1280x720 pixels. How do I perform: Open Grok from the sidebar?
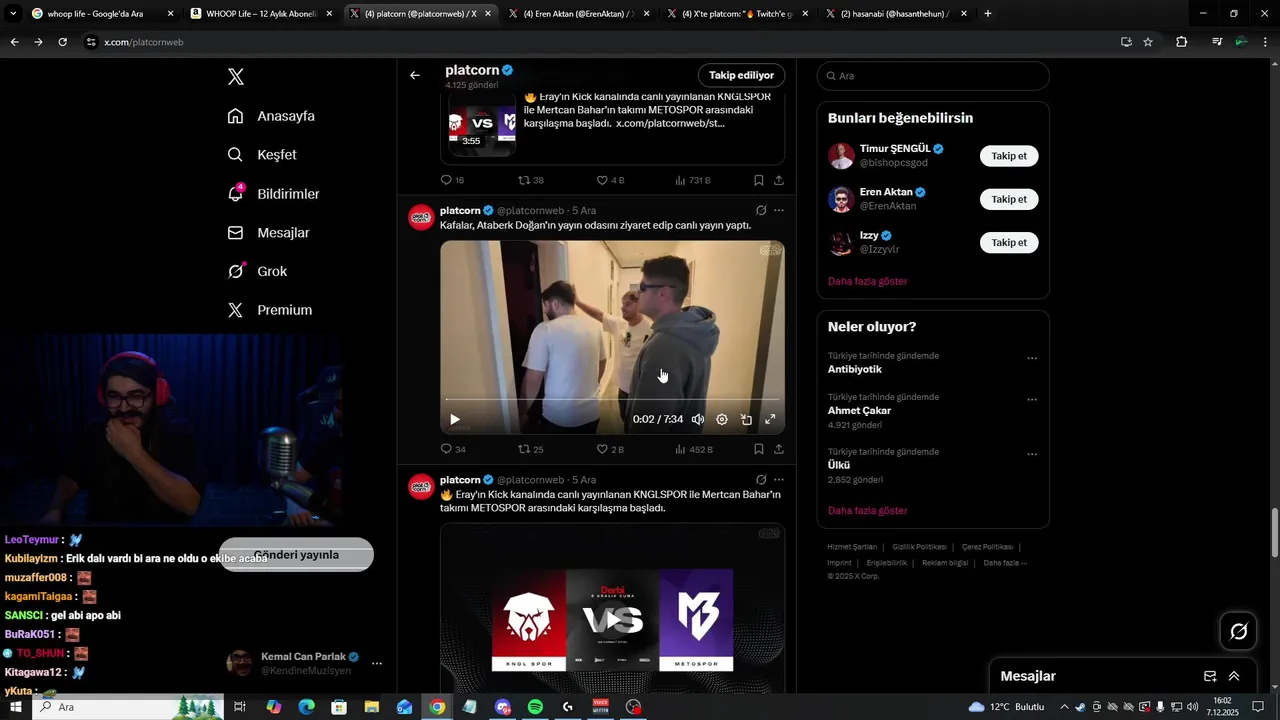[257, 271]
